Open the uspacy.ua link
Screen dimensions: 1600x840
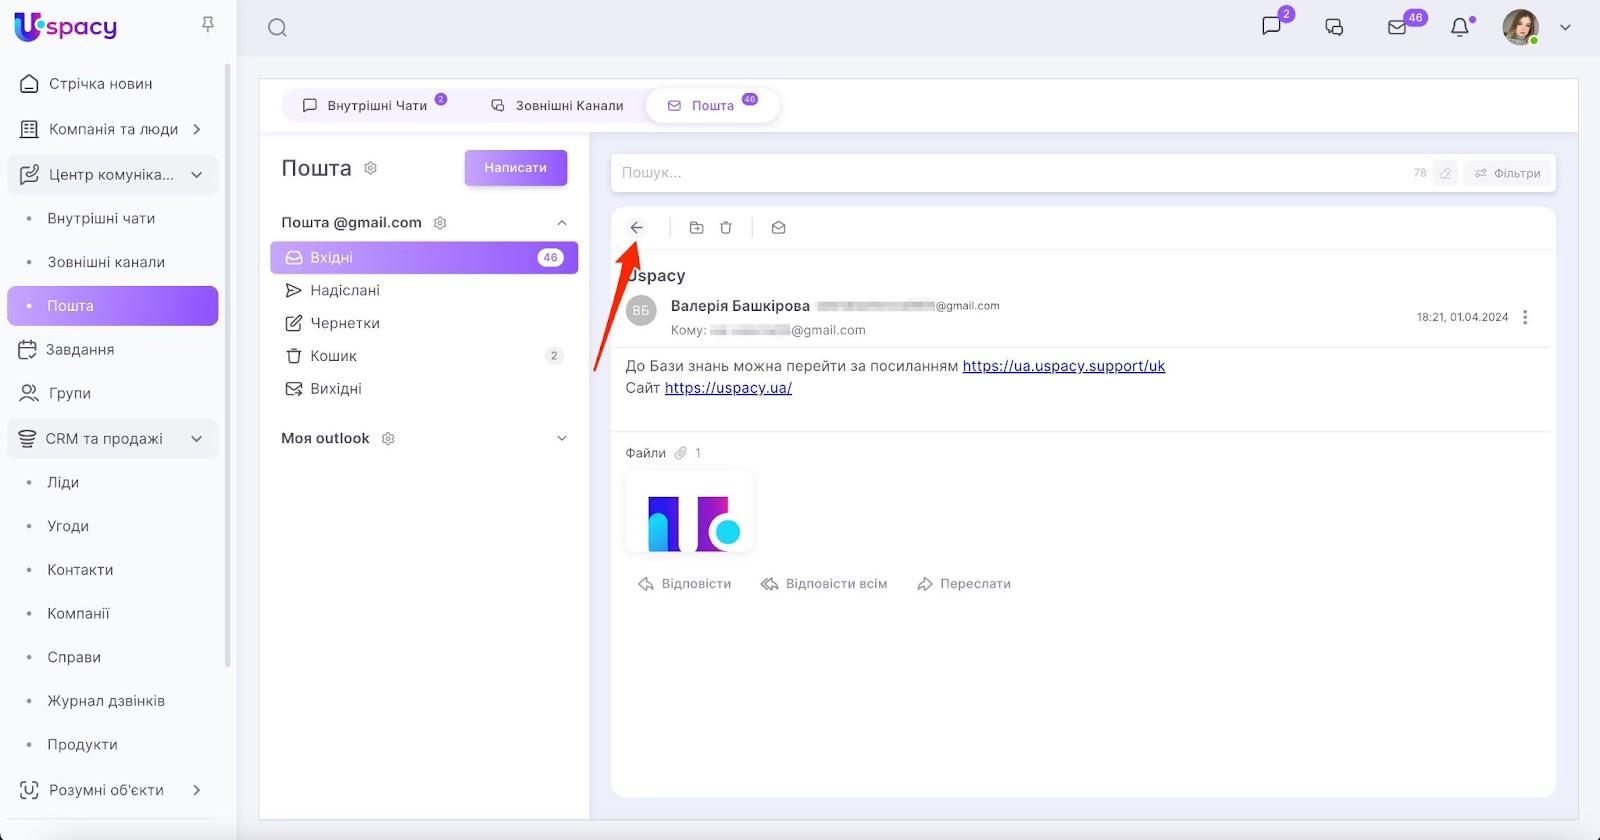pos(728,388)
